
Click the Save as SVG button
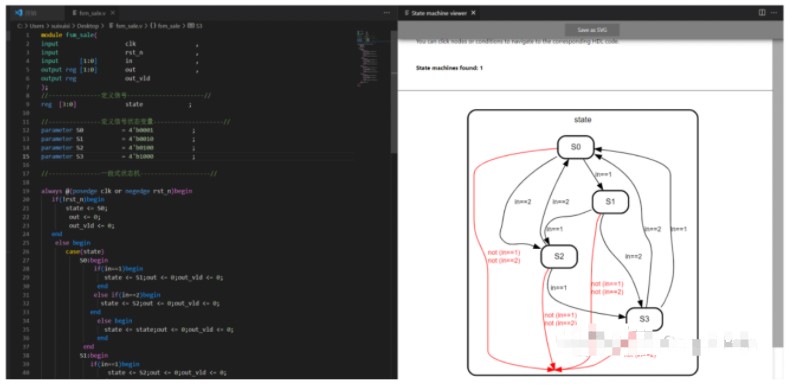tap(591, 30)
